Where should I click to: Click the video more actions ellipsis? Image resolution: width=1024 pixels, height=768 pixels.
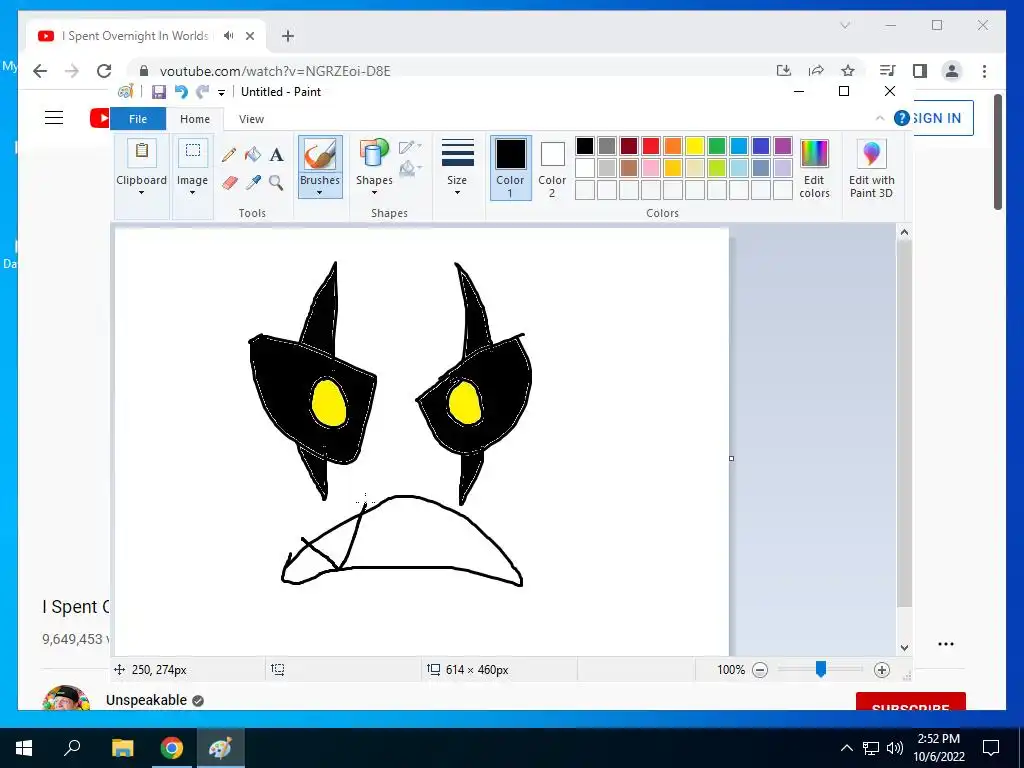click(946, 644)
